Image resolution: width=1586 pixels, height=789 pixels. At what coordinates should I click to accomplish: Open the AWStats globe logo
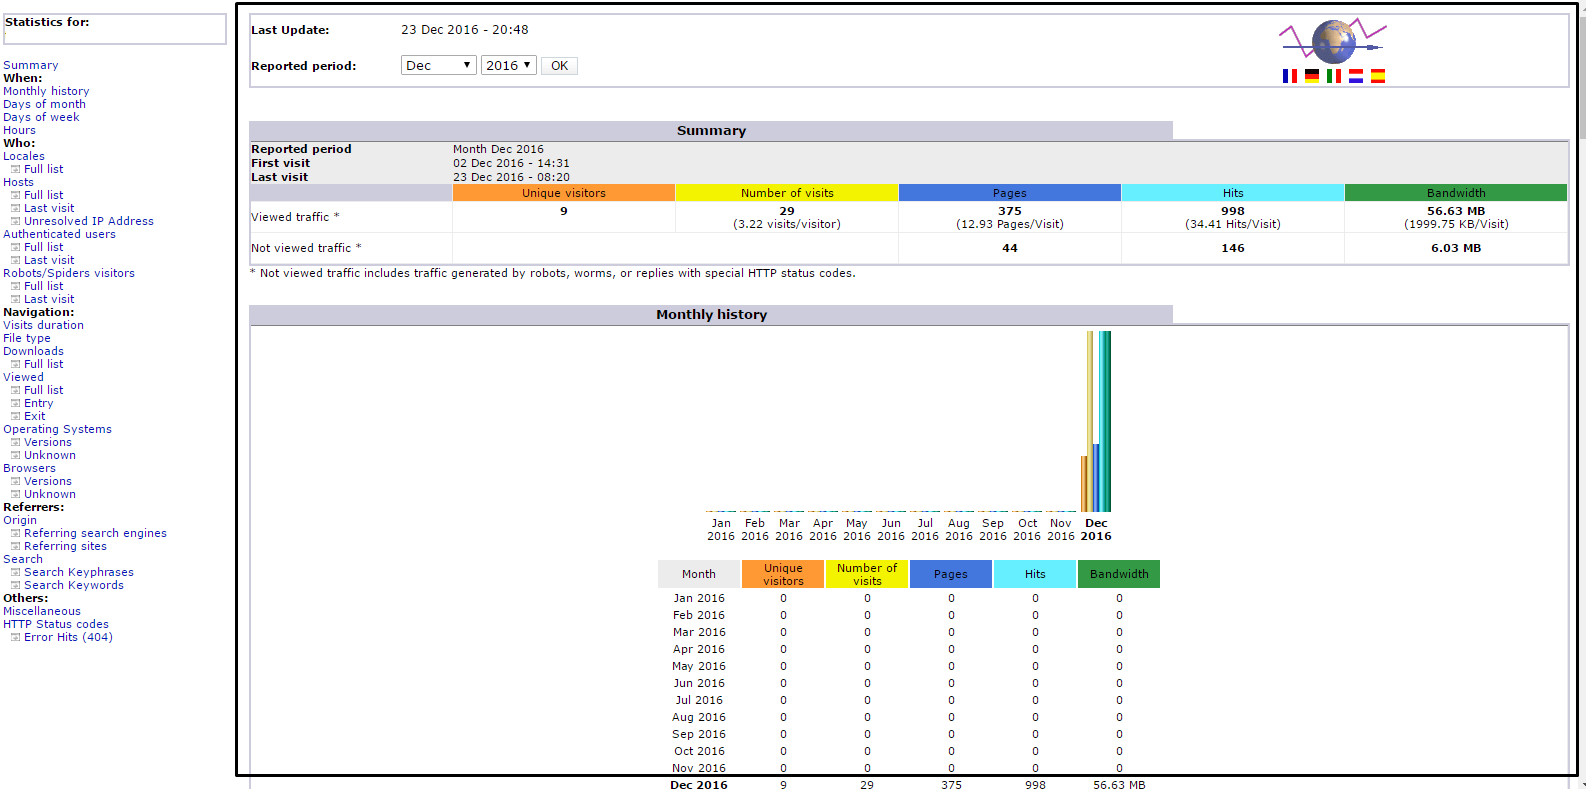[x=1333, y=42]
